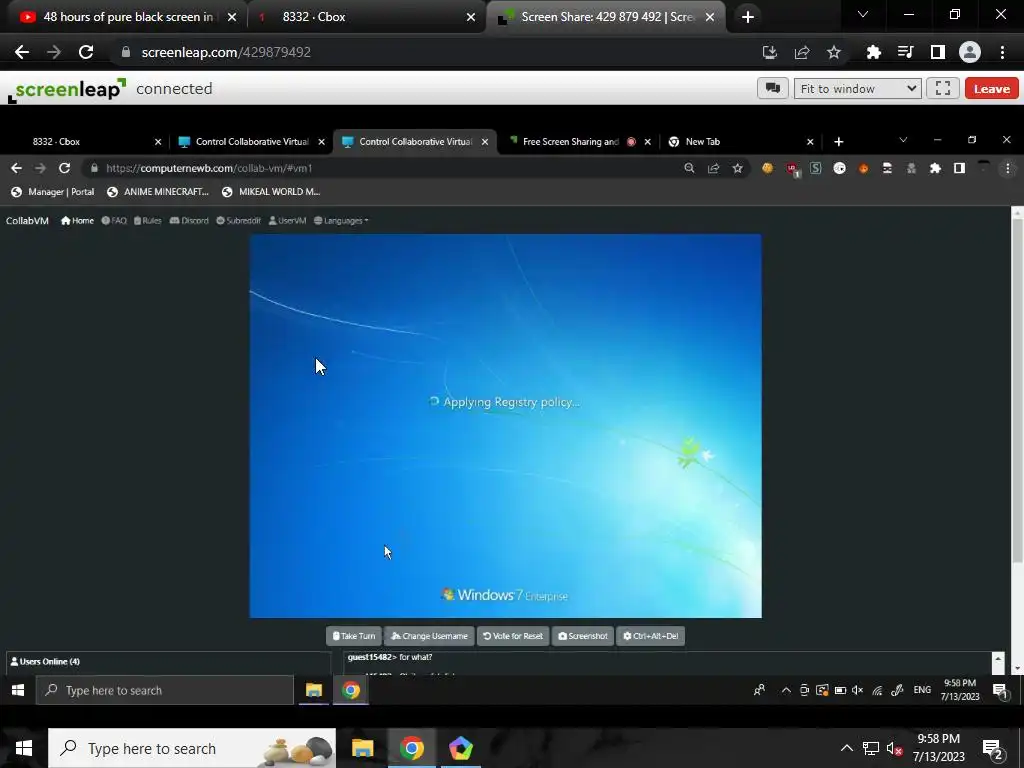
Task: Enter fullscreen in screenleap viewer
Action: pos(942,88)
